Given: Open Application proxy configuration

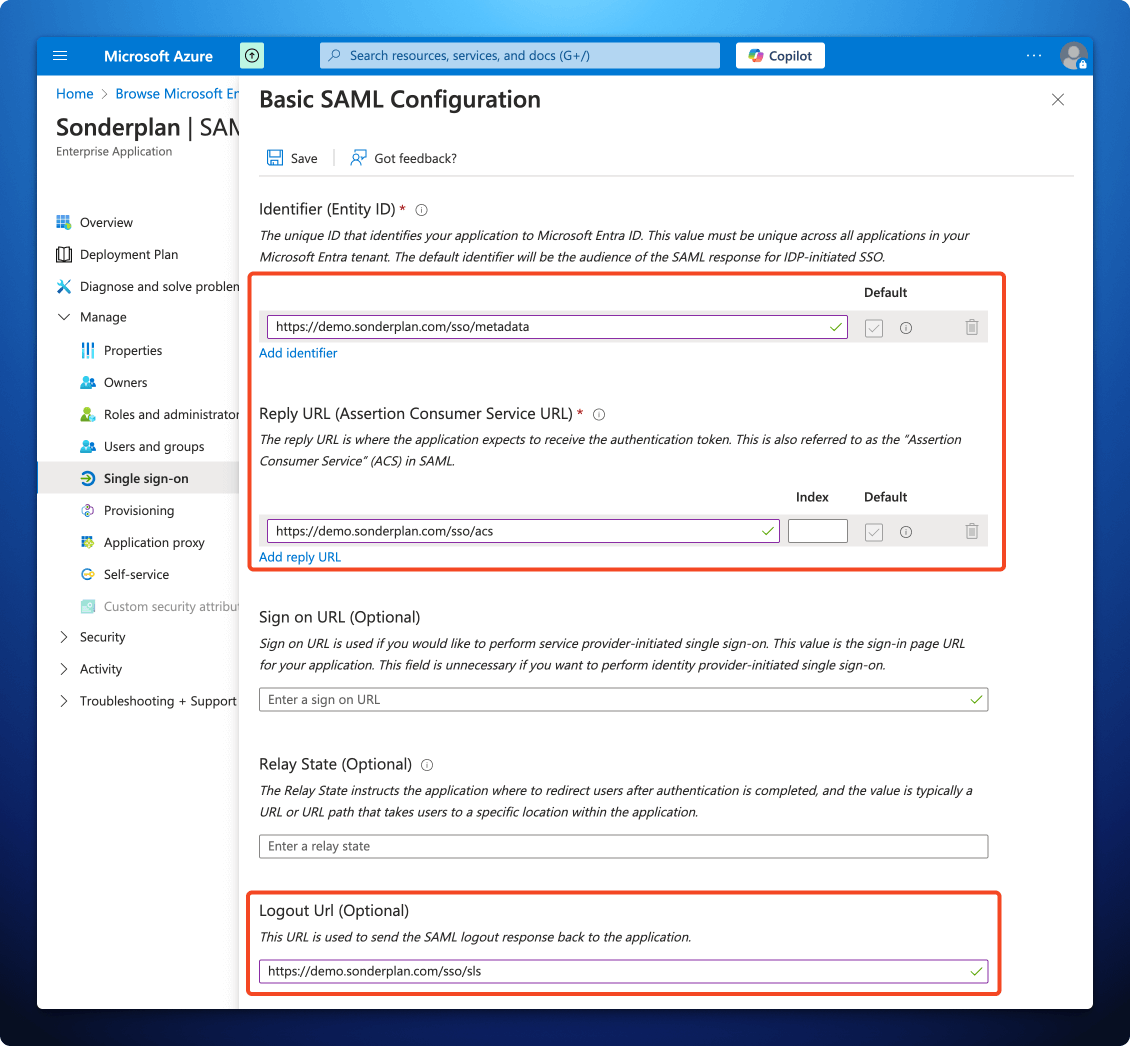Looking at the screenshot, I should pyautogui.click(x=149, y=542).
